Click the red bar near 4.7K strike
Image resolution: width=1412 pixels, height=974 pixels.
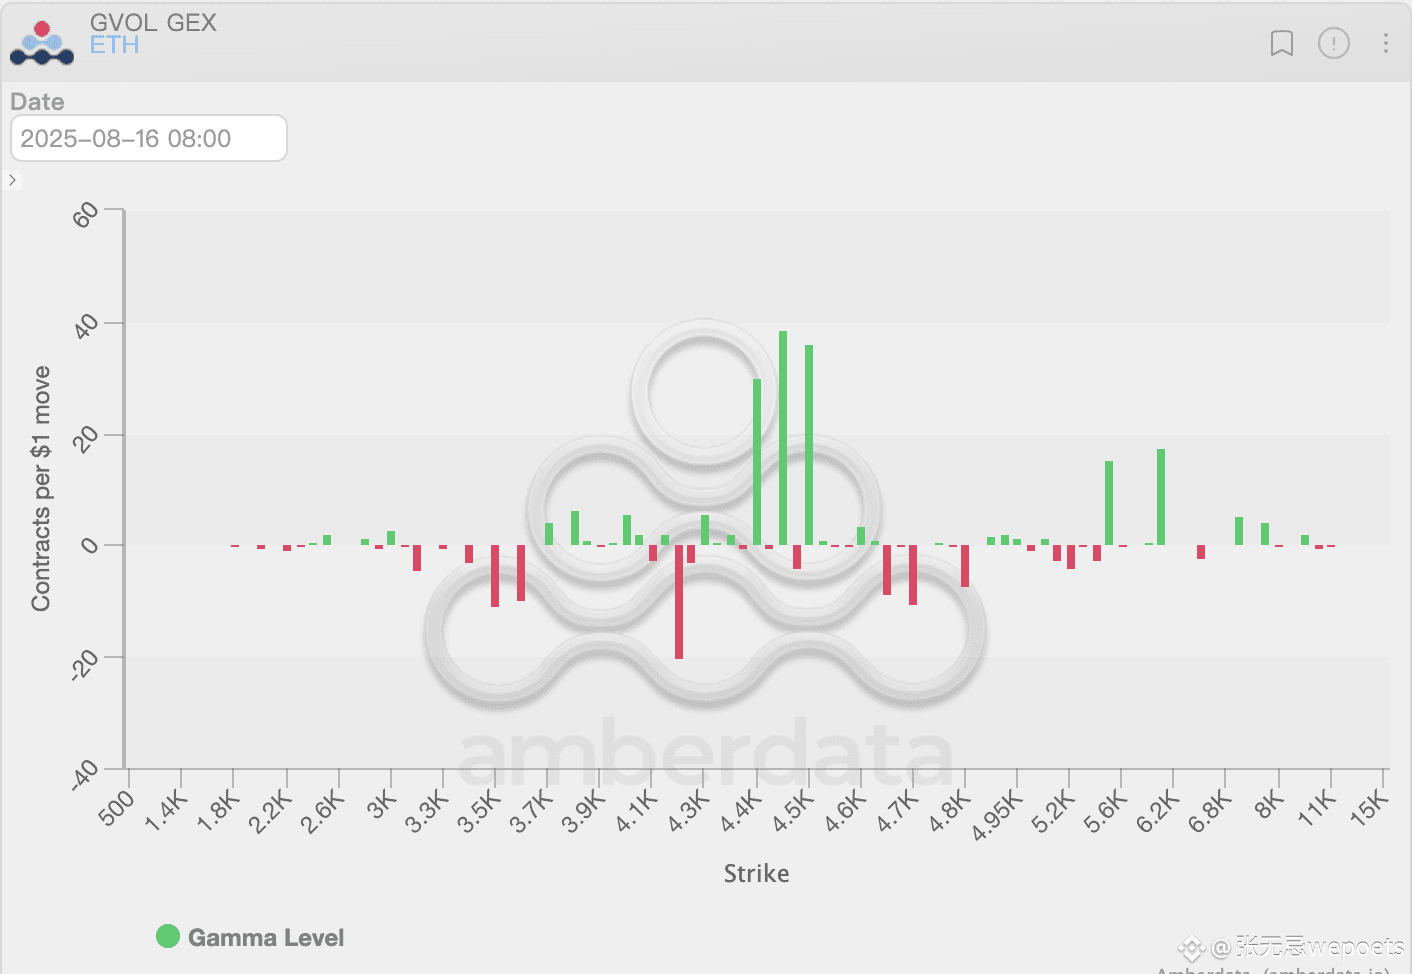(913, 575)
